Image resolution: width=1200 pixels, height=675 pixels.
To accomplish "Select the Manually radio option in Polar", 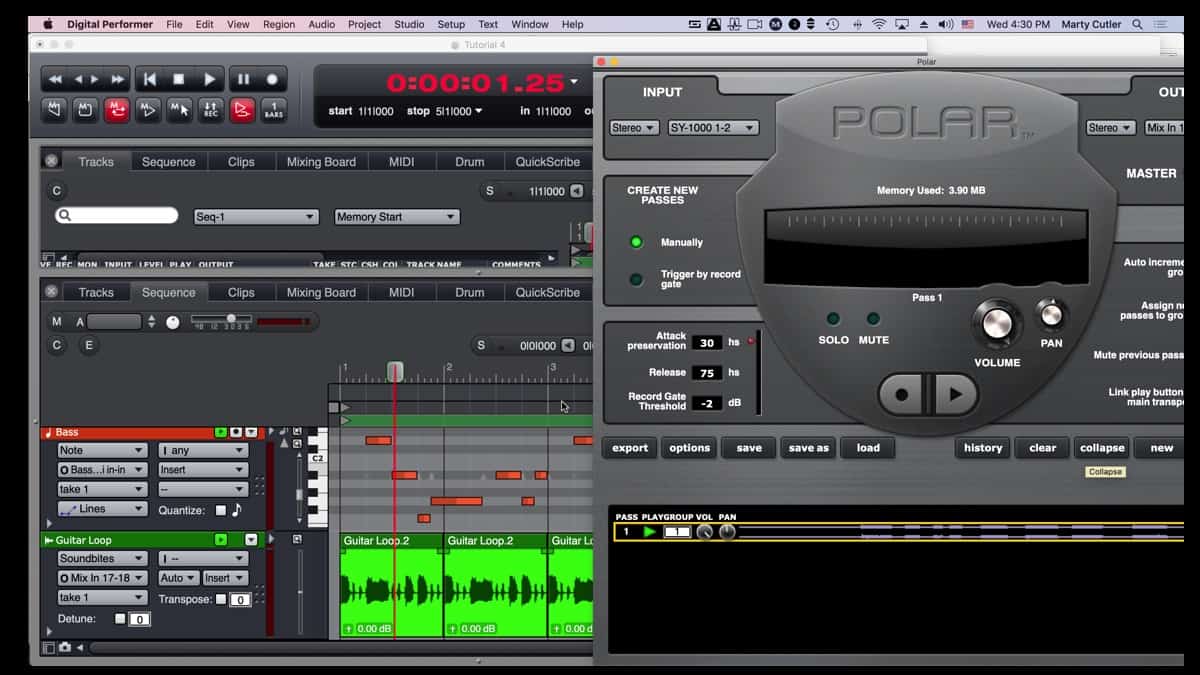I will coord(636,242).
